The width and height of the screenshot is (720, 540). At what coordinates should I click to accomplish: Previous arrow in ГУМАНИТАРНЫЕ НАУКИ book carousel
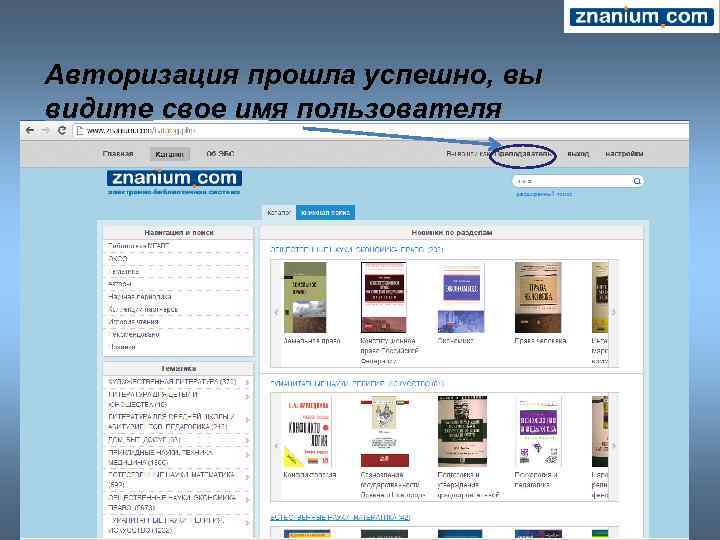coord(276,445)
